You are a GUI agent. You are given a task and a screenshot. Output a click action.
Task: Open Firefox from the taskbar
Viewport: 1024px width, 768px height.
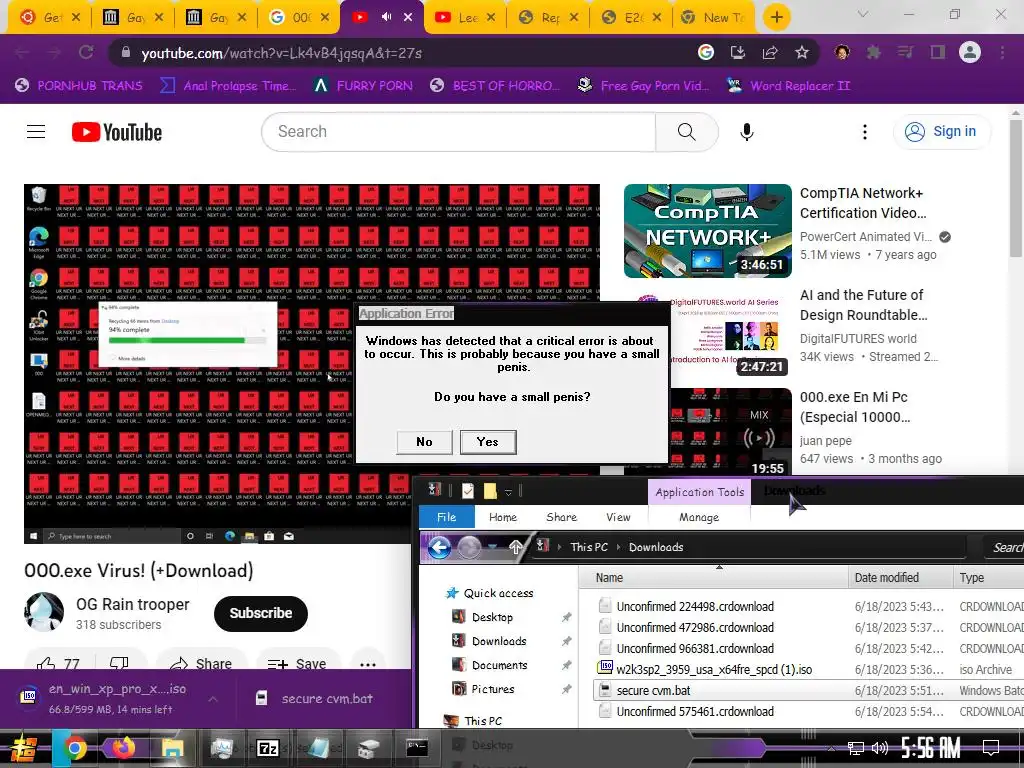pyautogui.click(x=123, y=748)
